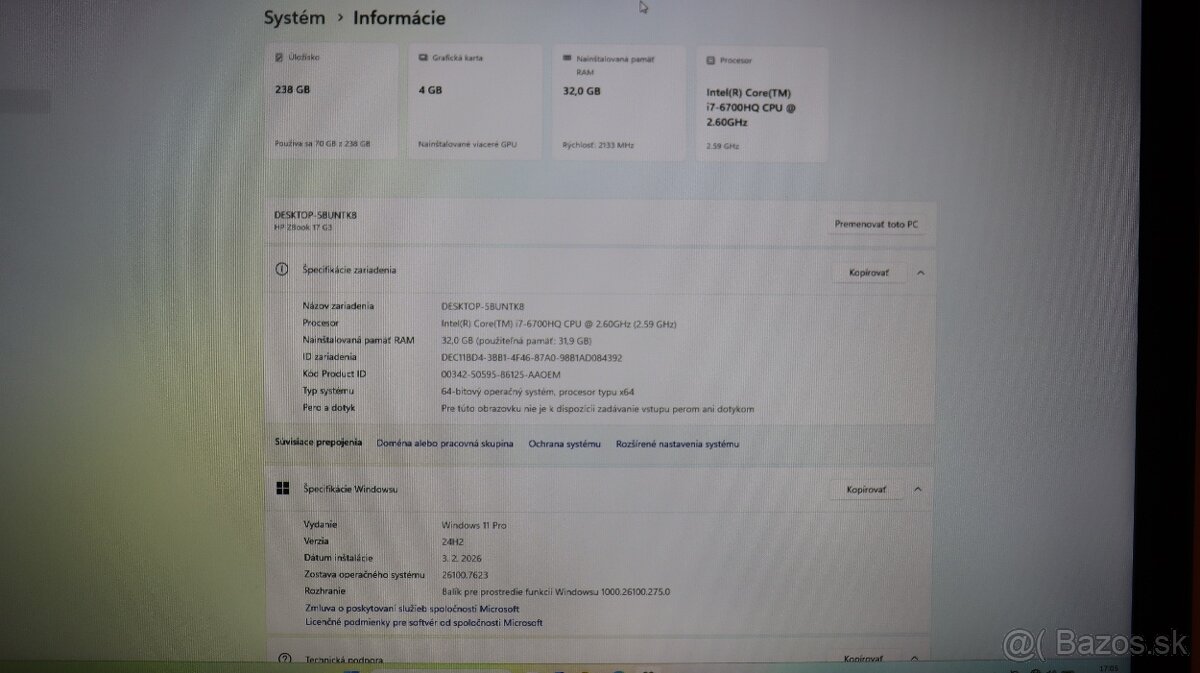Collapse the Špecifikácie Windowsu section
The width and height of the screenshot is (1200, 673).
point(917,489)
